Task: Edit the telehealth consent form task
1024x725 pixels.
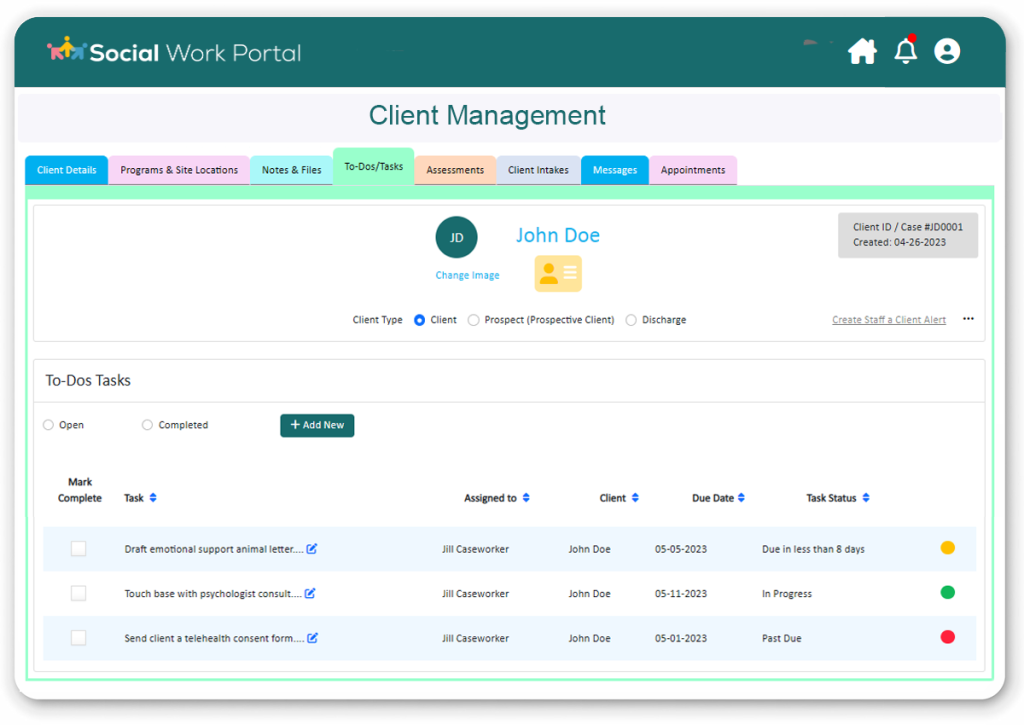Action: (311, 637)
